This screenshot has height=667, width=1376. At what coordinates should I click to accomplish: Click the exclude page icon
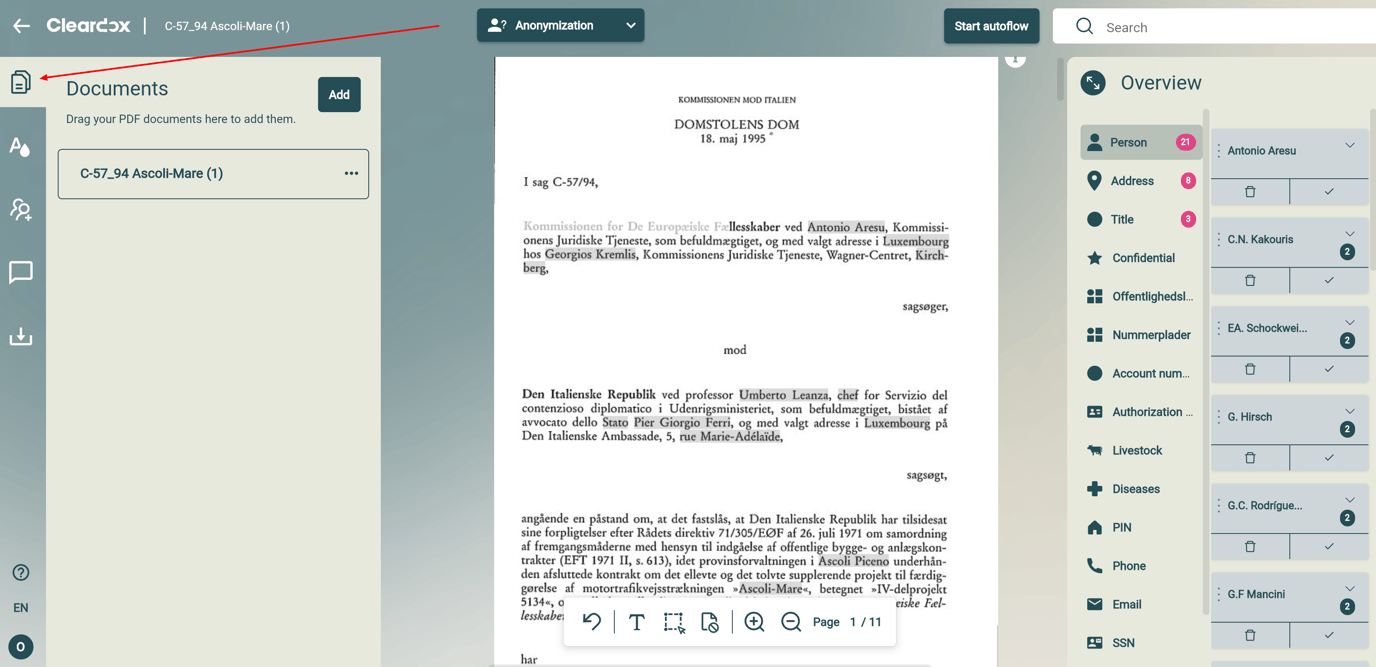point(710,622)
